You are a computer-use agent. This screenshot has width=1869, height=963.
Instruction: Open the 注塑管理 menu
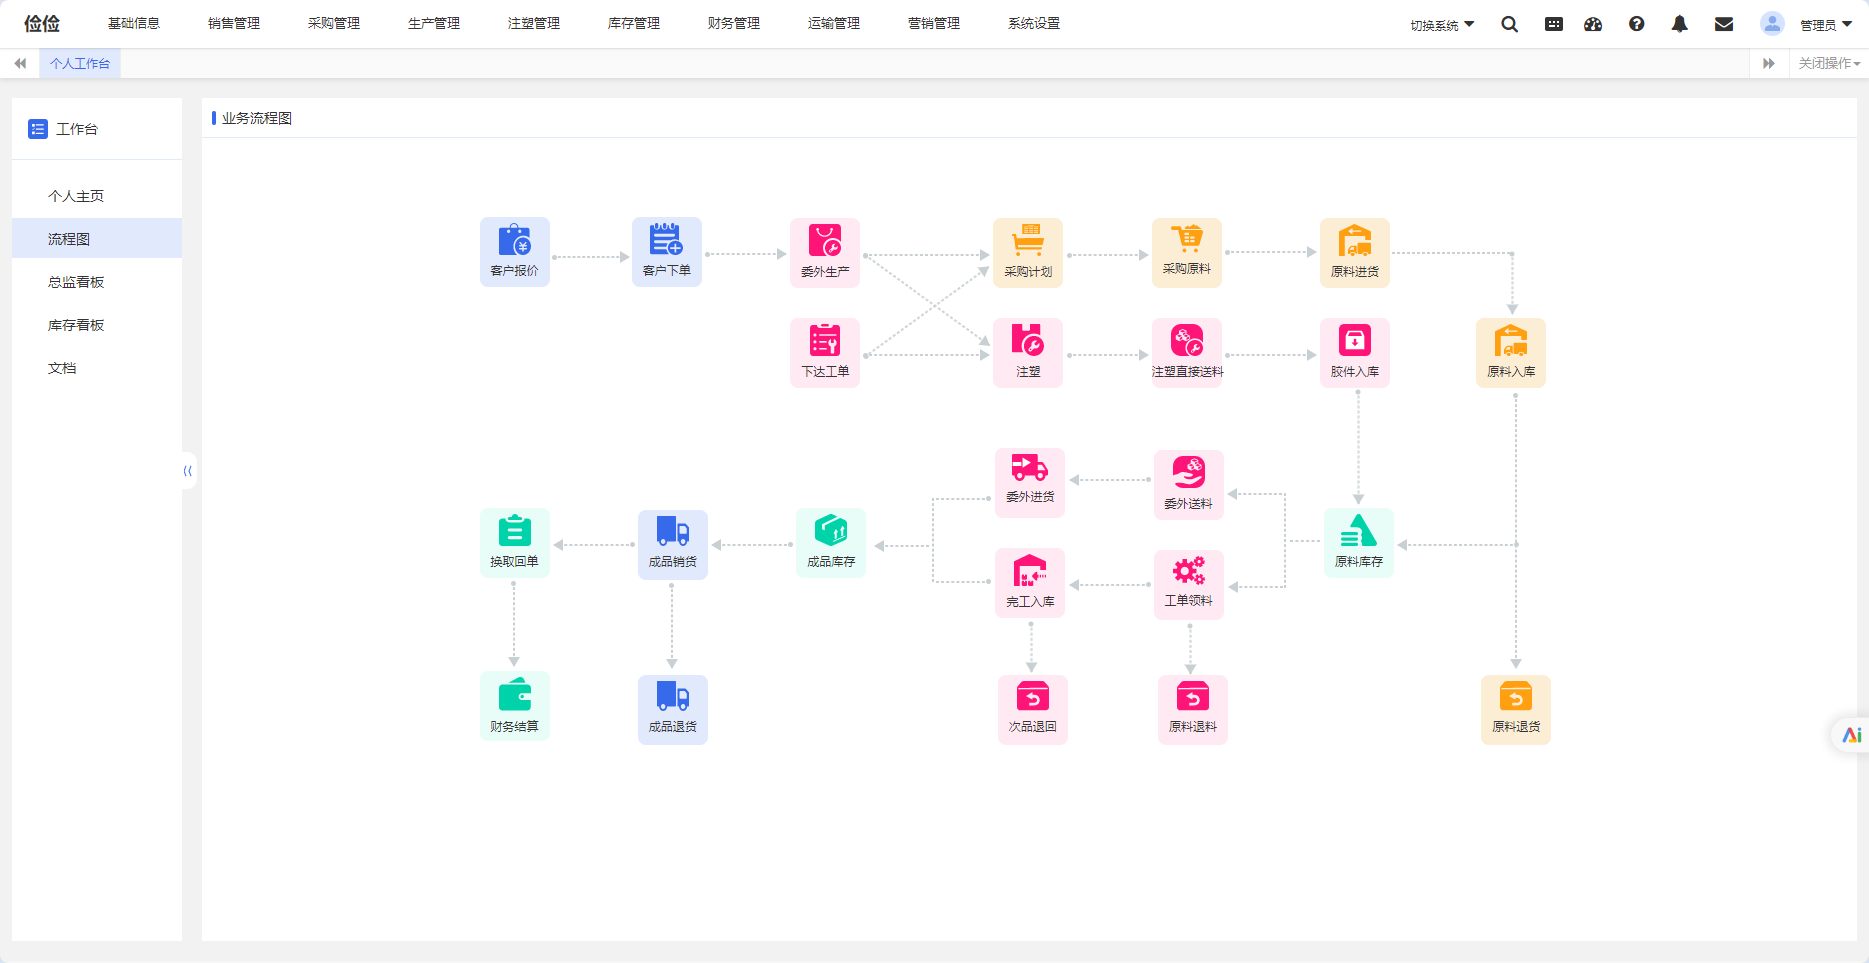534,23
